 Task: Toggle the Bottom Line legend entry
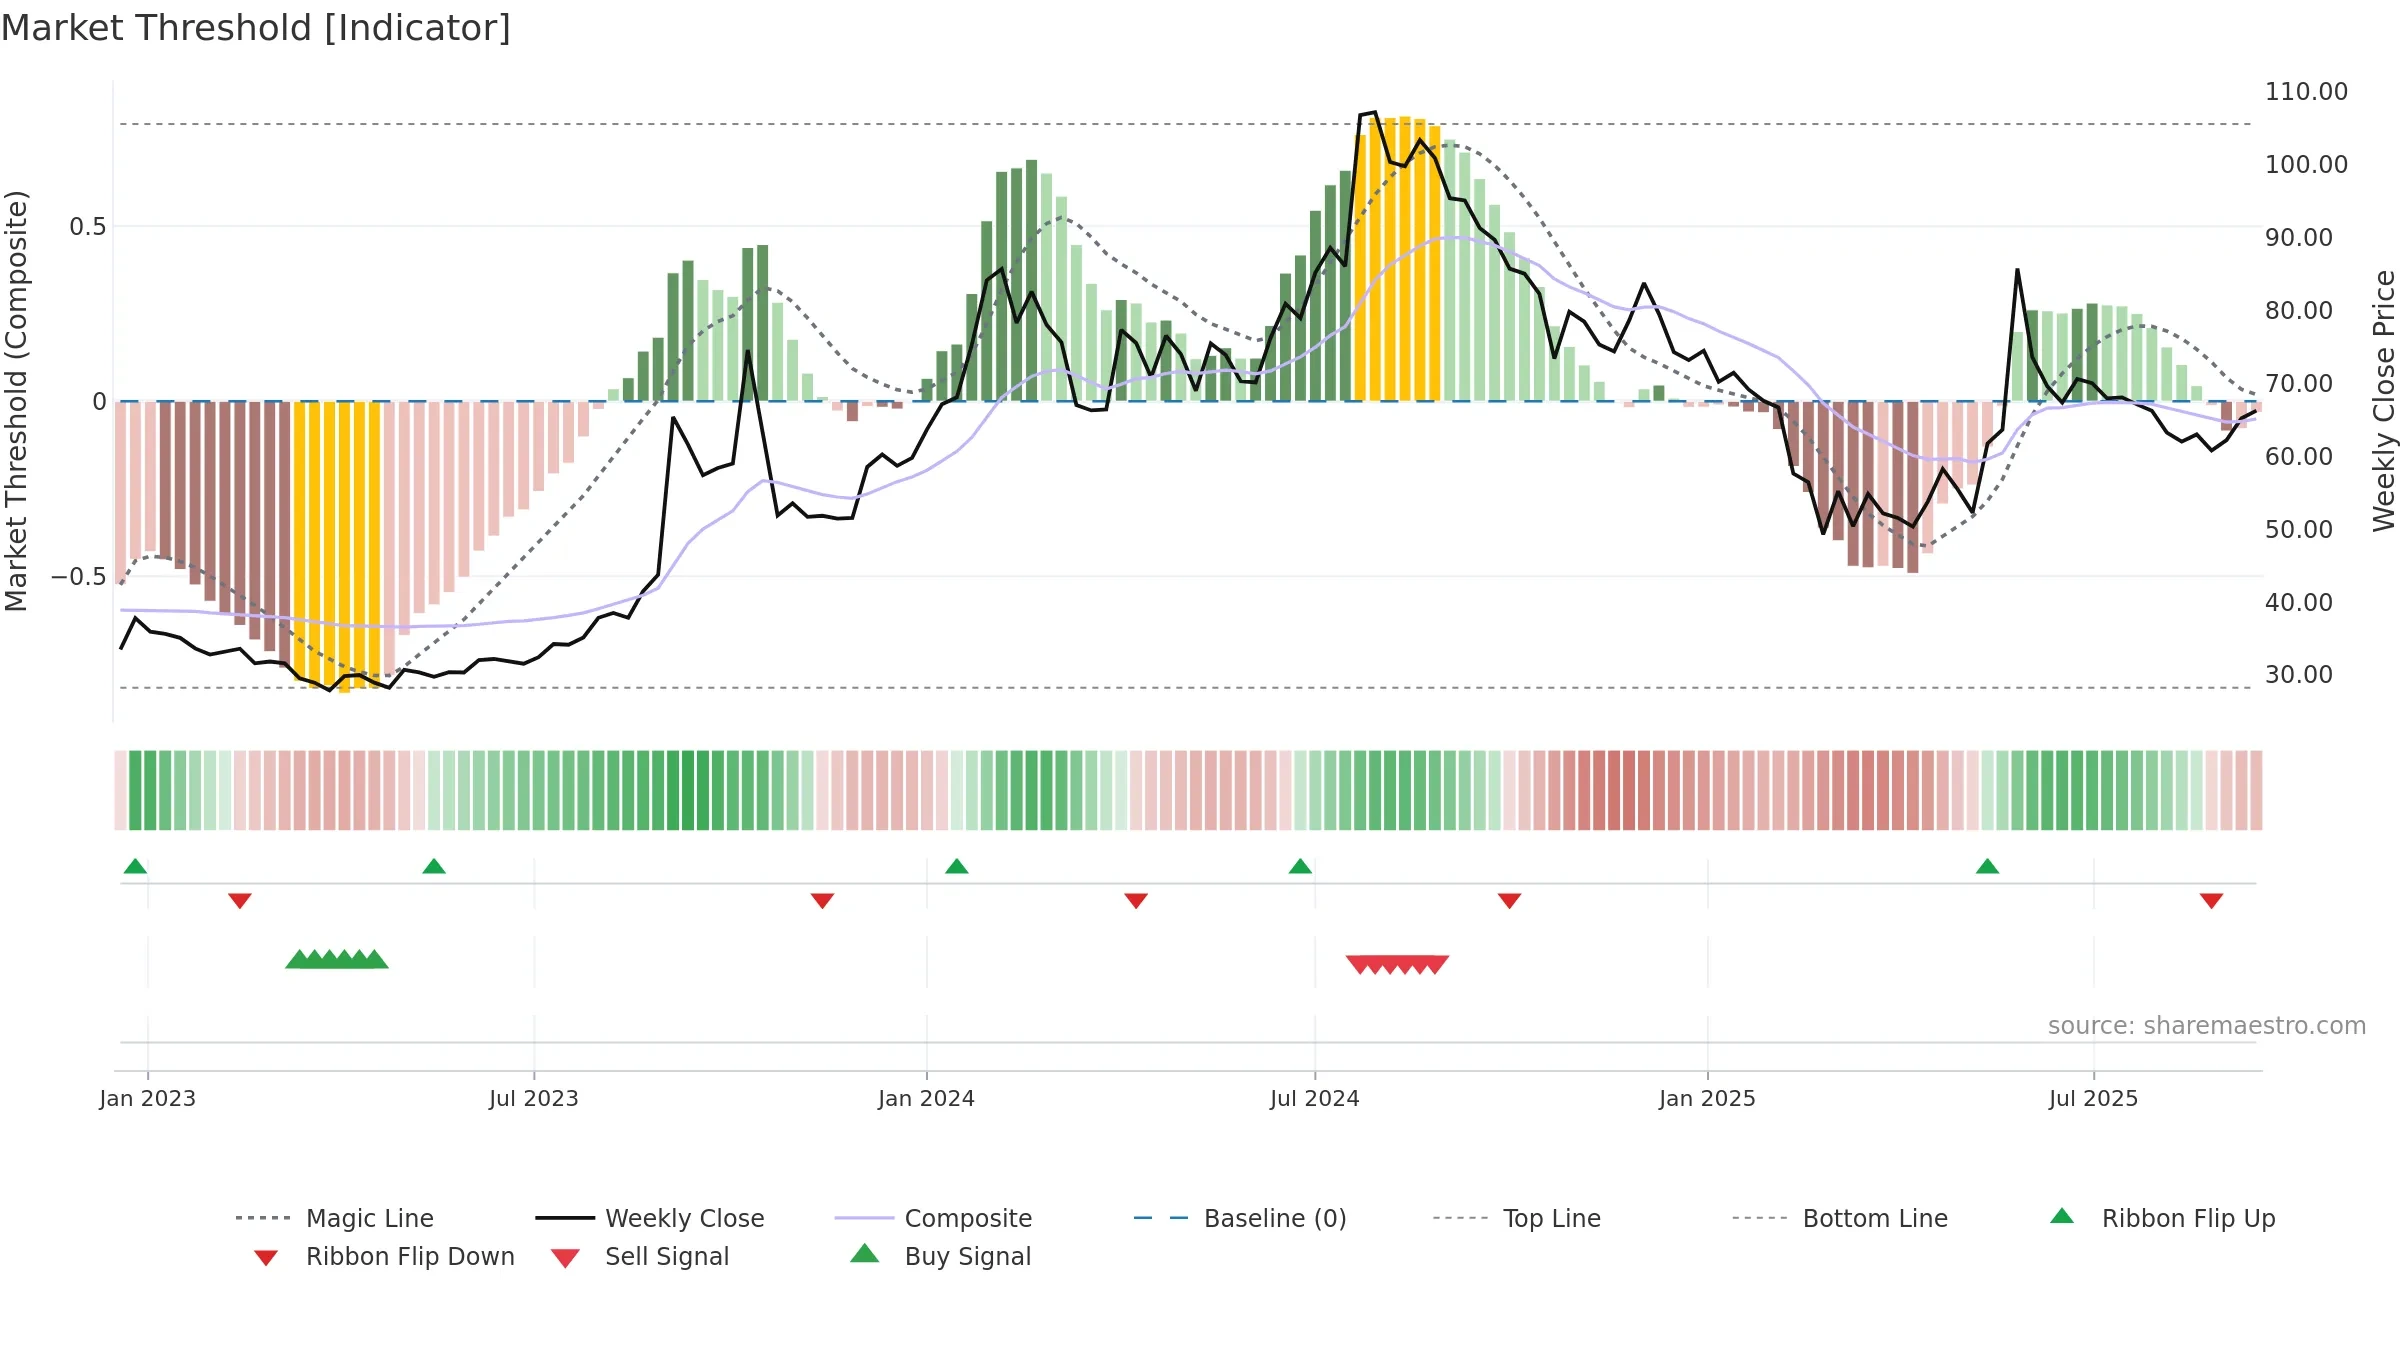pyautogui.click(x=1840, y=1218)
